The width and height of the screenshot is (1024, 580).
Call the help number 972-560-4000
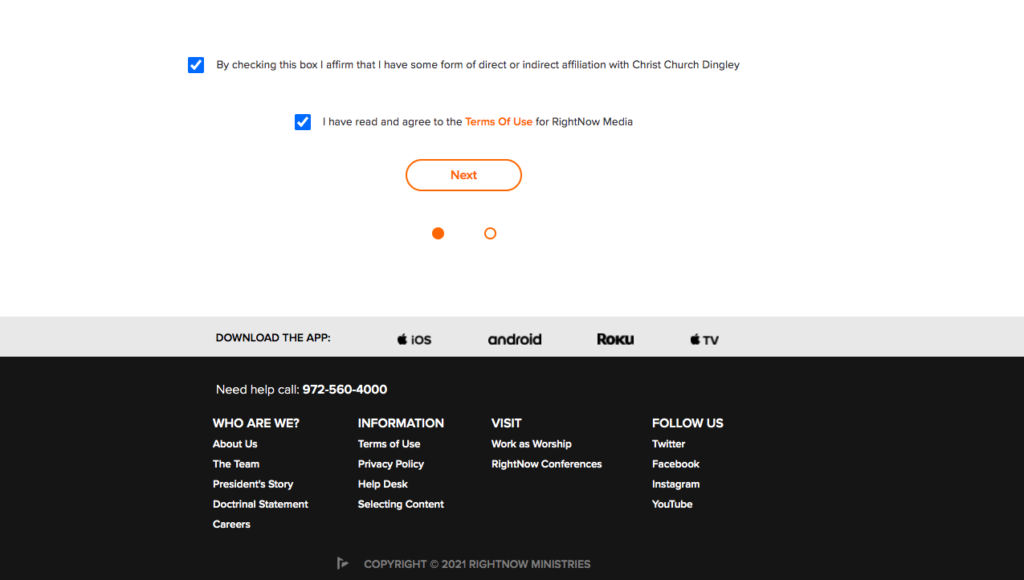[x=345, y=389]
